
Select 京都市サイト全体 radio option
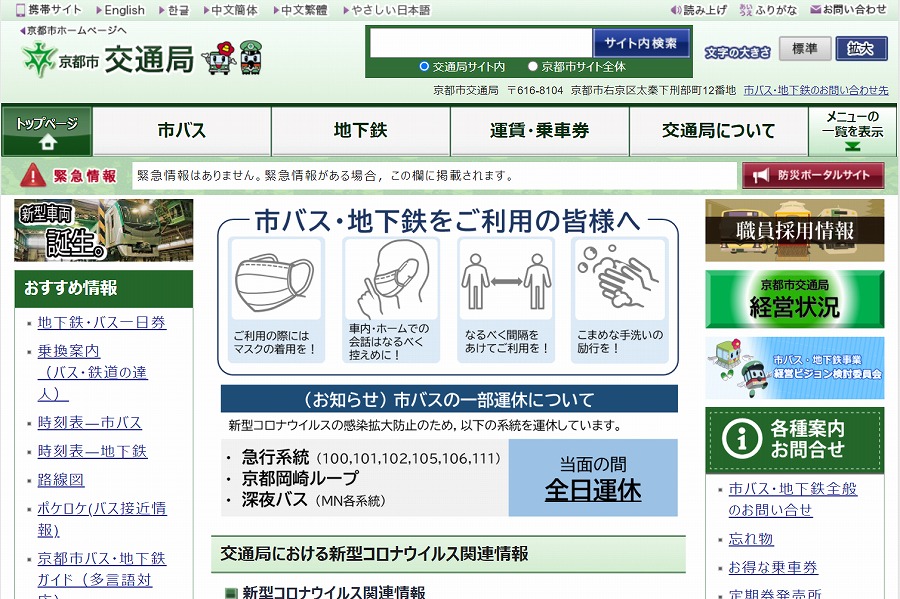click(x=532, y=67)
